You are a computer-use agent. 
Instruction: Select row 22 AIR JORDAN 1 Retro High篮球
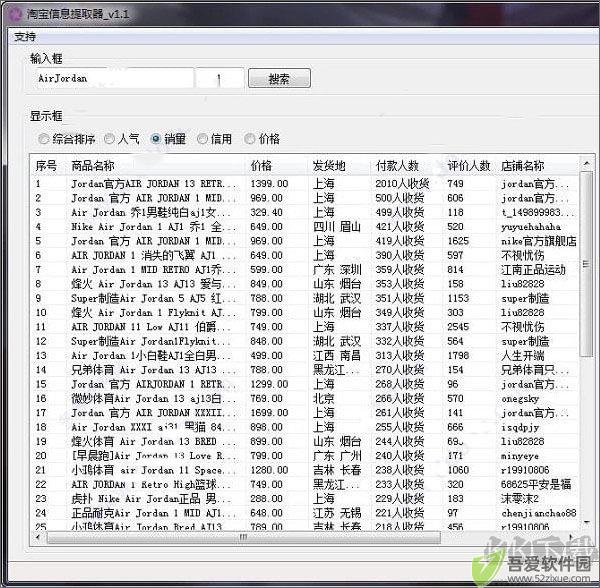(304, 484)
